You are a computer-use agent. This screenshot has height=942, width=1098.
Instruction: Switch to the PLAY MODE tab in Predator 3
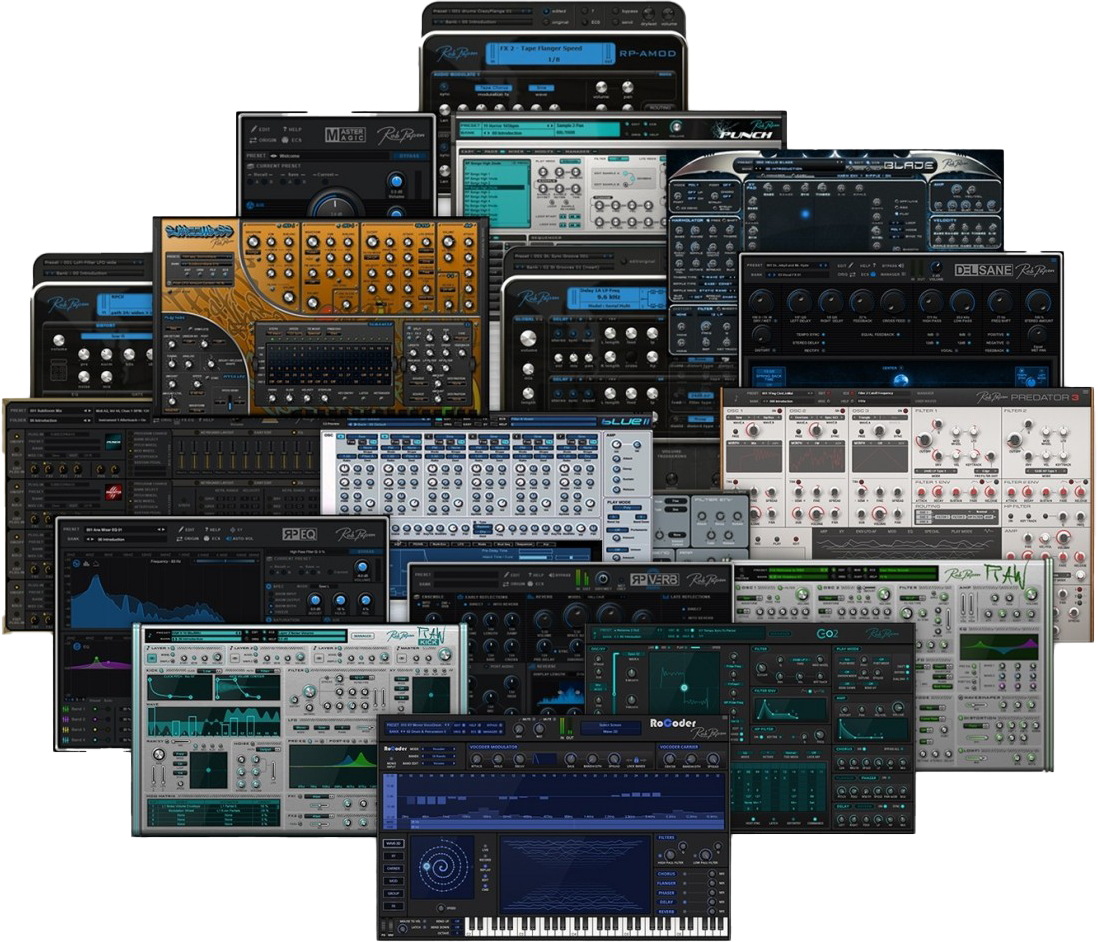962,532
